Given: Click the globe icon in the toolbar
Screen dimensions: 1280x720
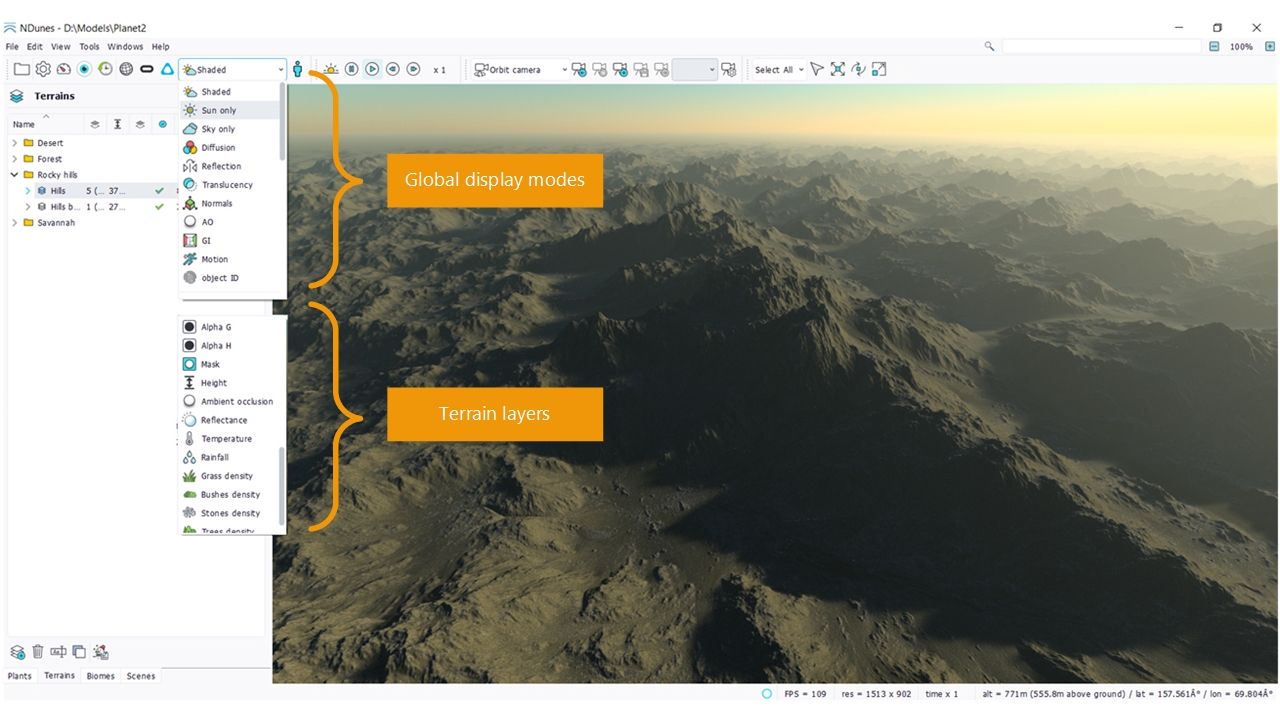Looking at the screenshot, I should click(x=126, y=69).
